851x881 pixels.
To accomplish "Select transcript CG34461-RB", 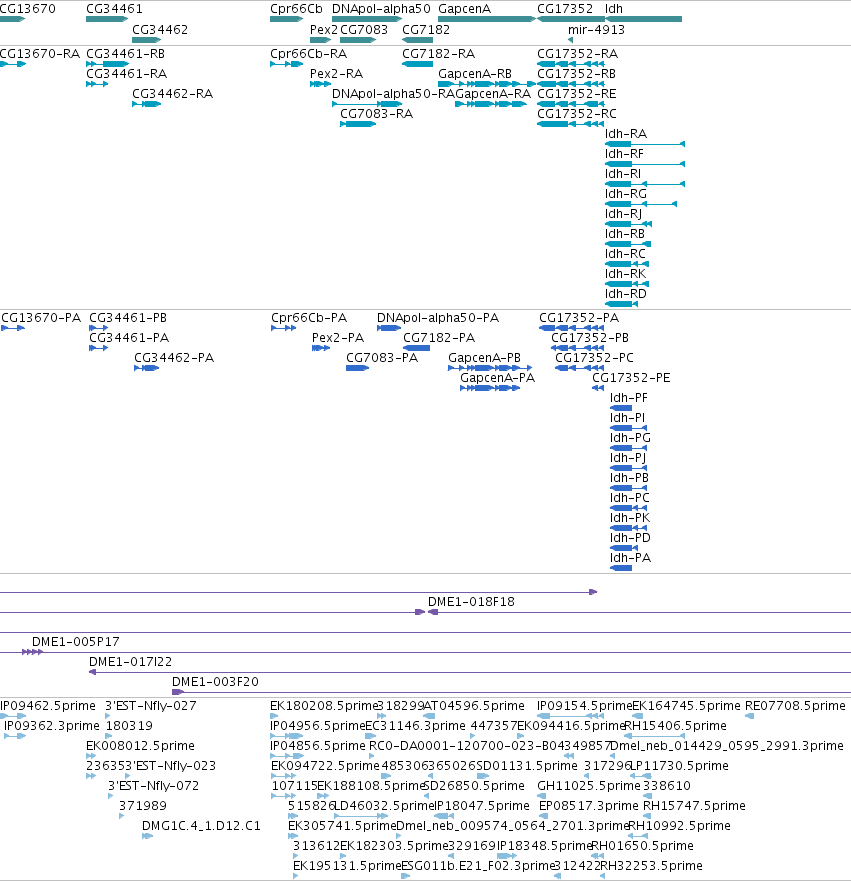I will tap(125, 54).
